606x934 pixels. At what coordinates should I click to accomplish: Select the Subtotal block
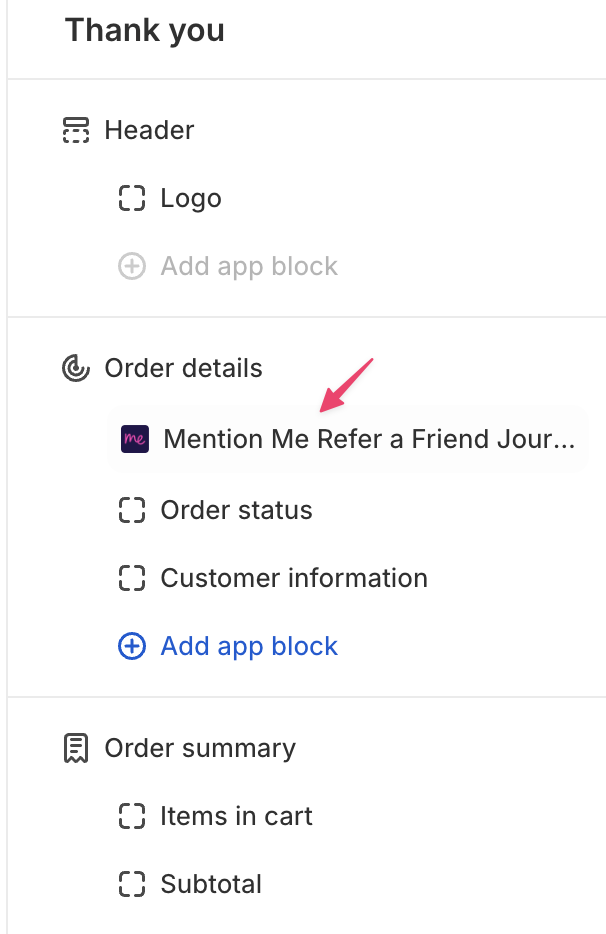210,884
